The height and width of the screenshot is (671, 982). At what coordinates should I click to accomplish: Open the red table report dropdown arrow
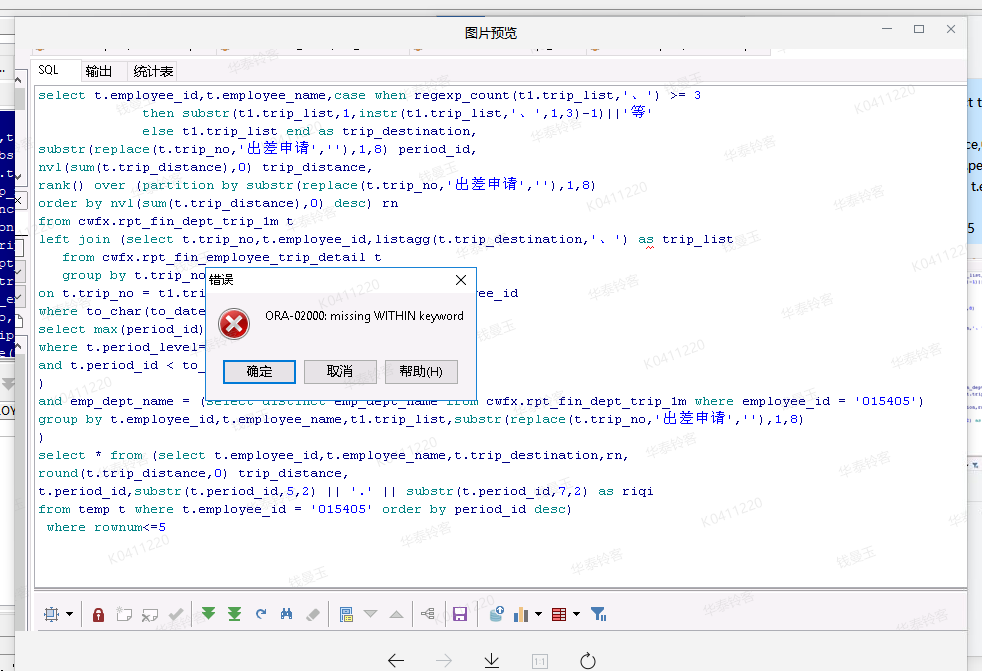[577, 615]
